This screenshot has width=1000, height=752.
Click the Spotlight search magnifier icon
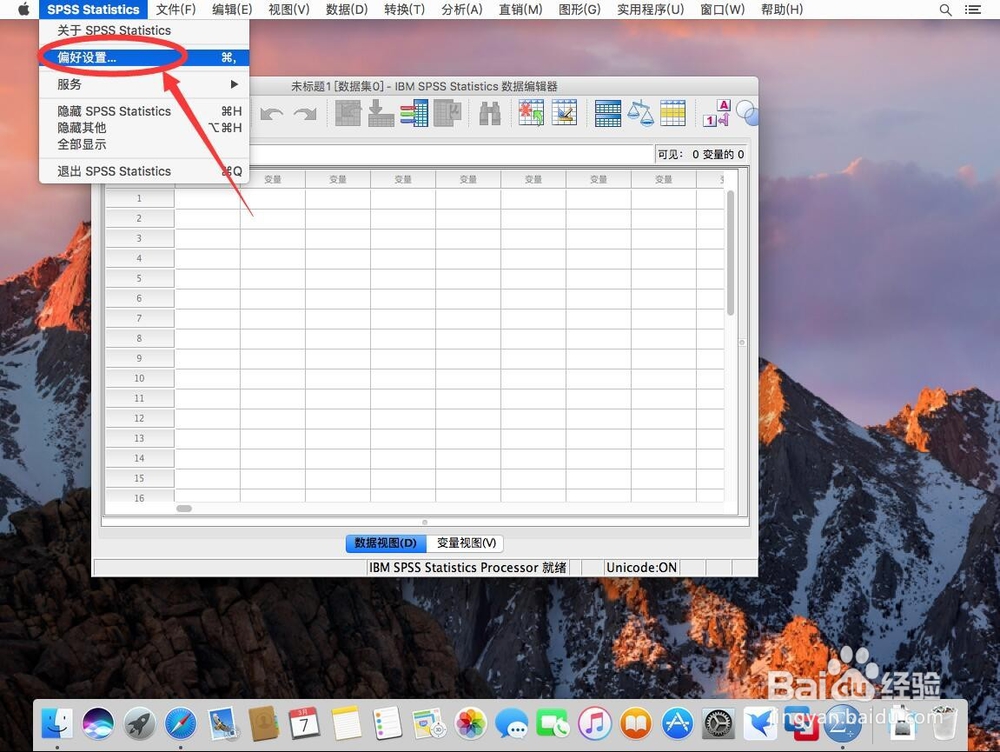click(945, 10)
